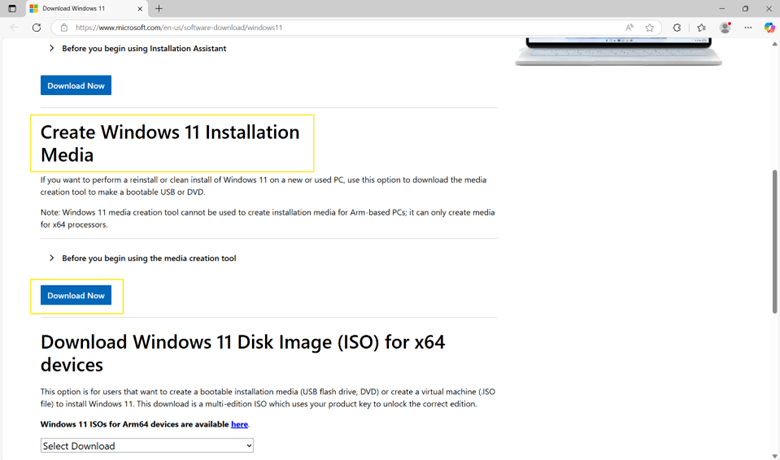Screen dimensions: 780x460
Task: Add page to favorites star icon
Action: click(x=649, y=27)
